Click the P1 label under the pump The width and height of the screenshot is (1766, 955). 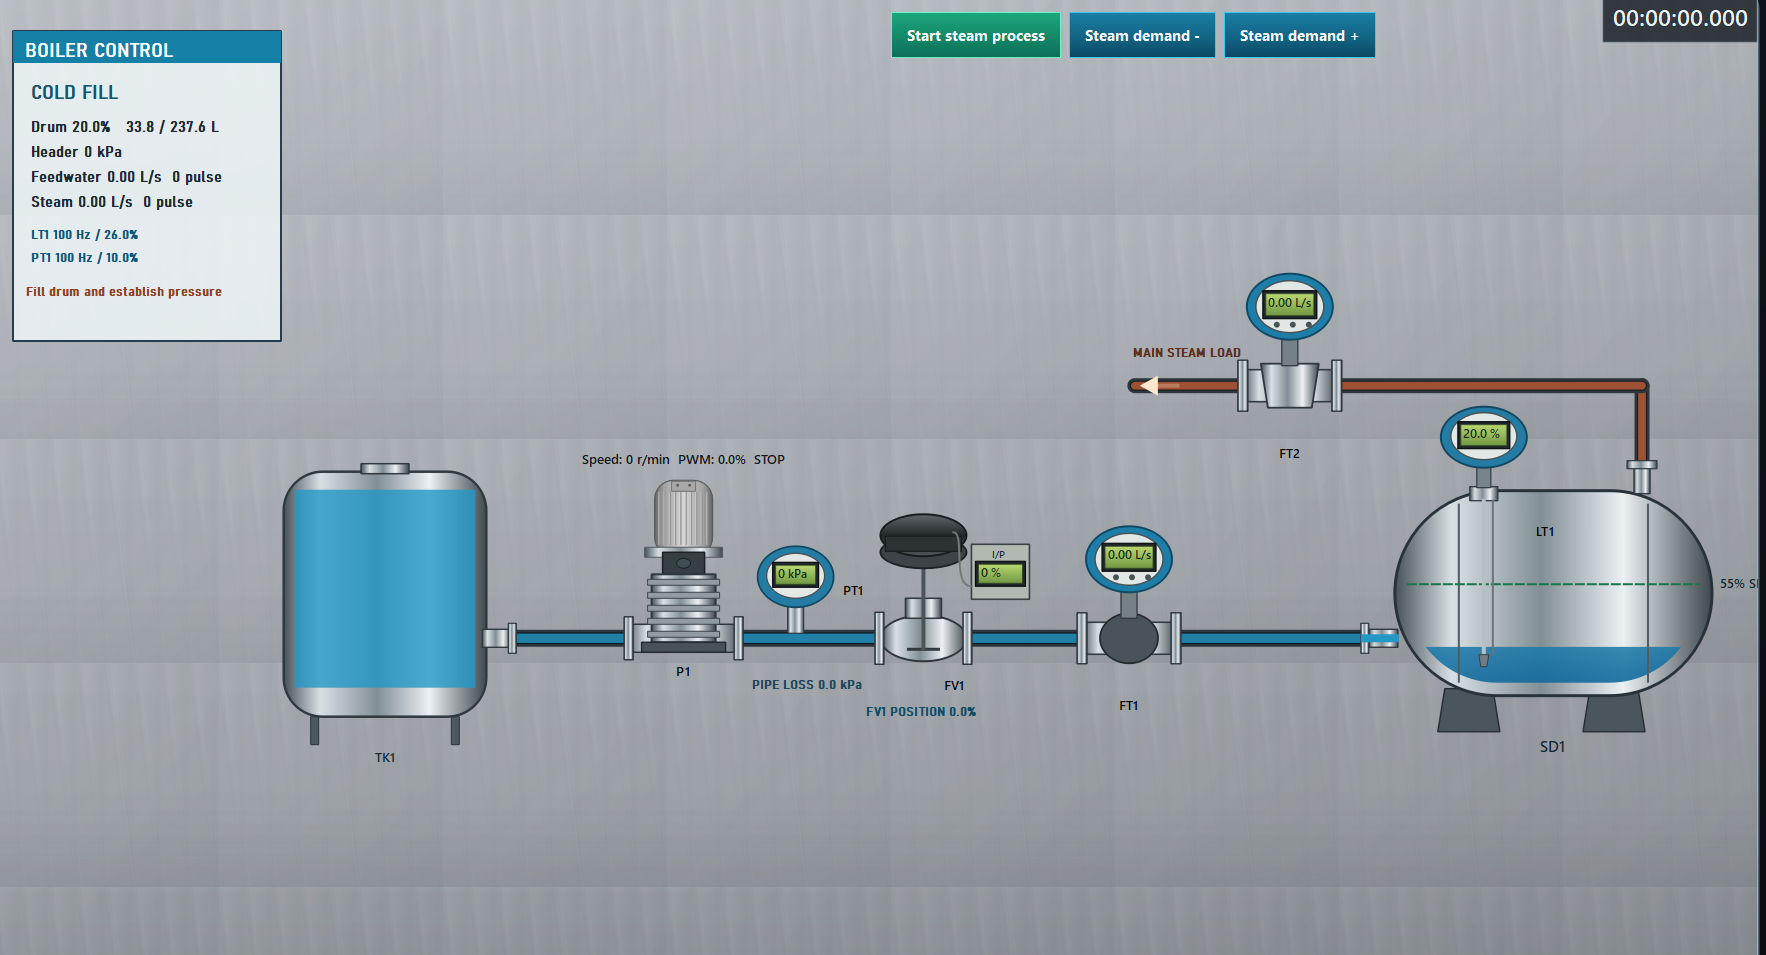(683, 672)
